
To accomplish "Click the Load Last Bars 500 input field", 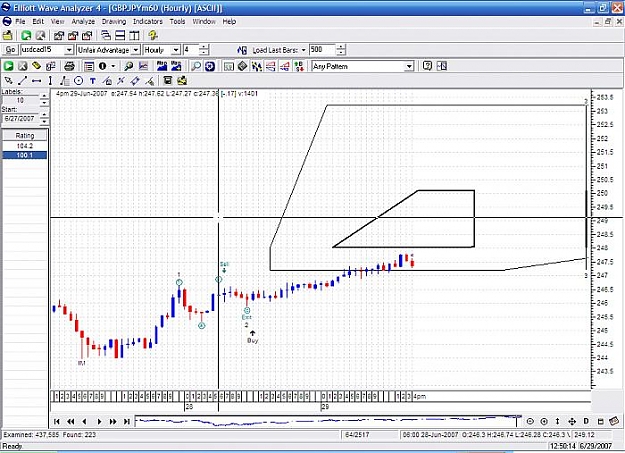I will pos(322,50).
